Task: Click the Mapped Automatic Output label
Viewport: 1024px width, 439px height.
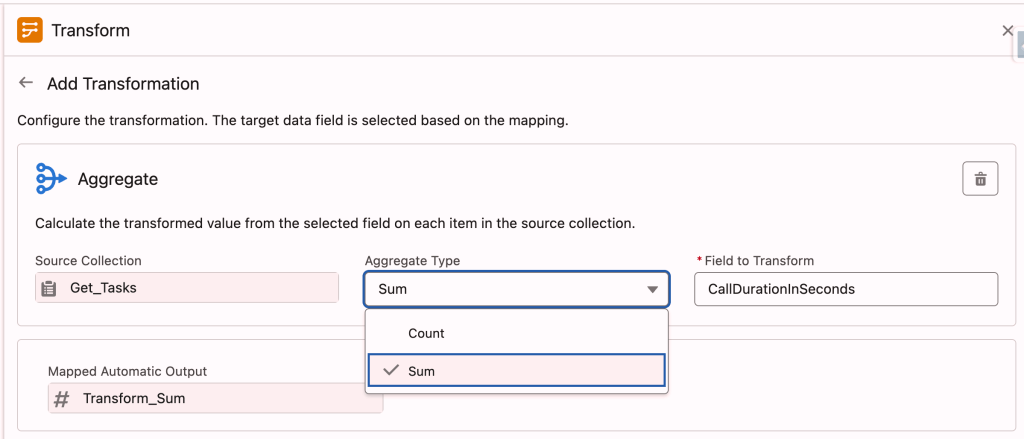Action: tap(127, 371)
